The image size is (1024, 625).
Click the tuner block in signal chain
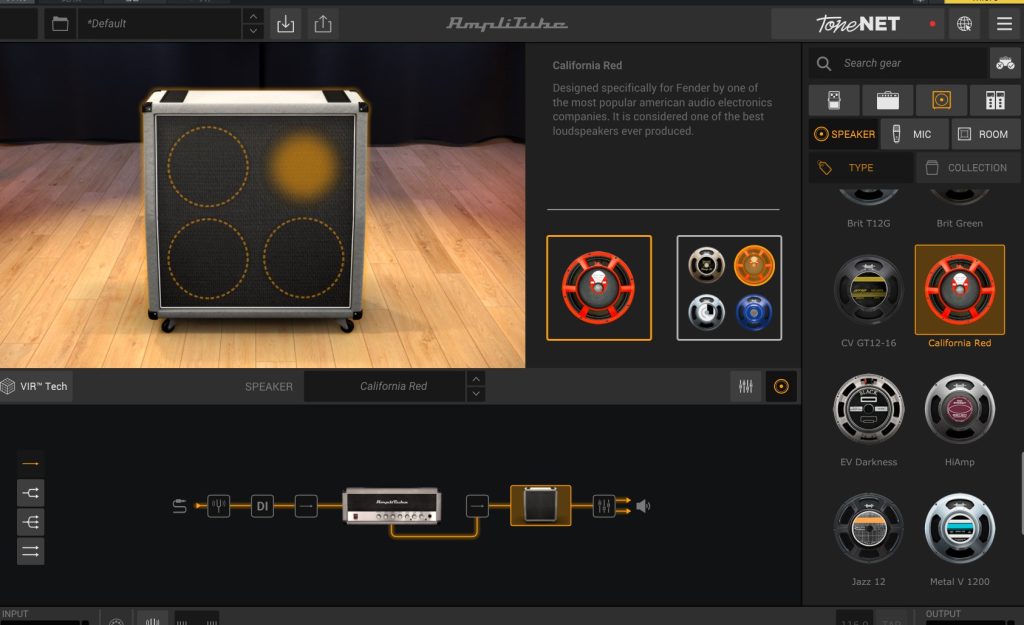(x=220, y=507)
